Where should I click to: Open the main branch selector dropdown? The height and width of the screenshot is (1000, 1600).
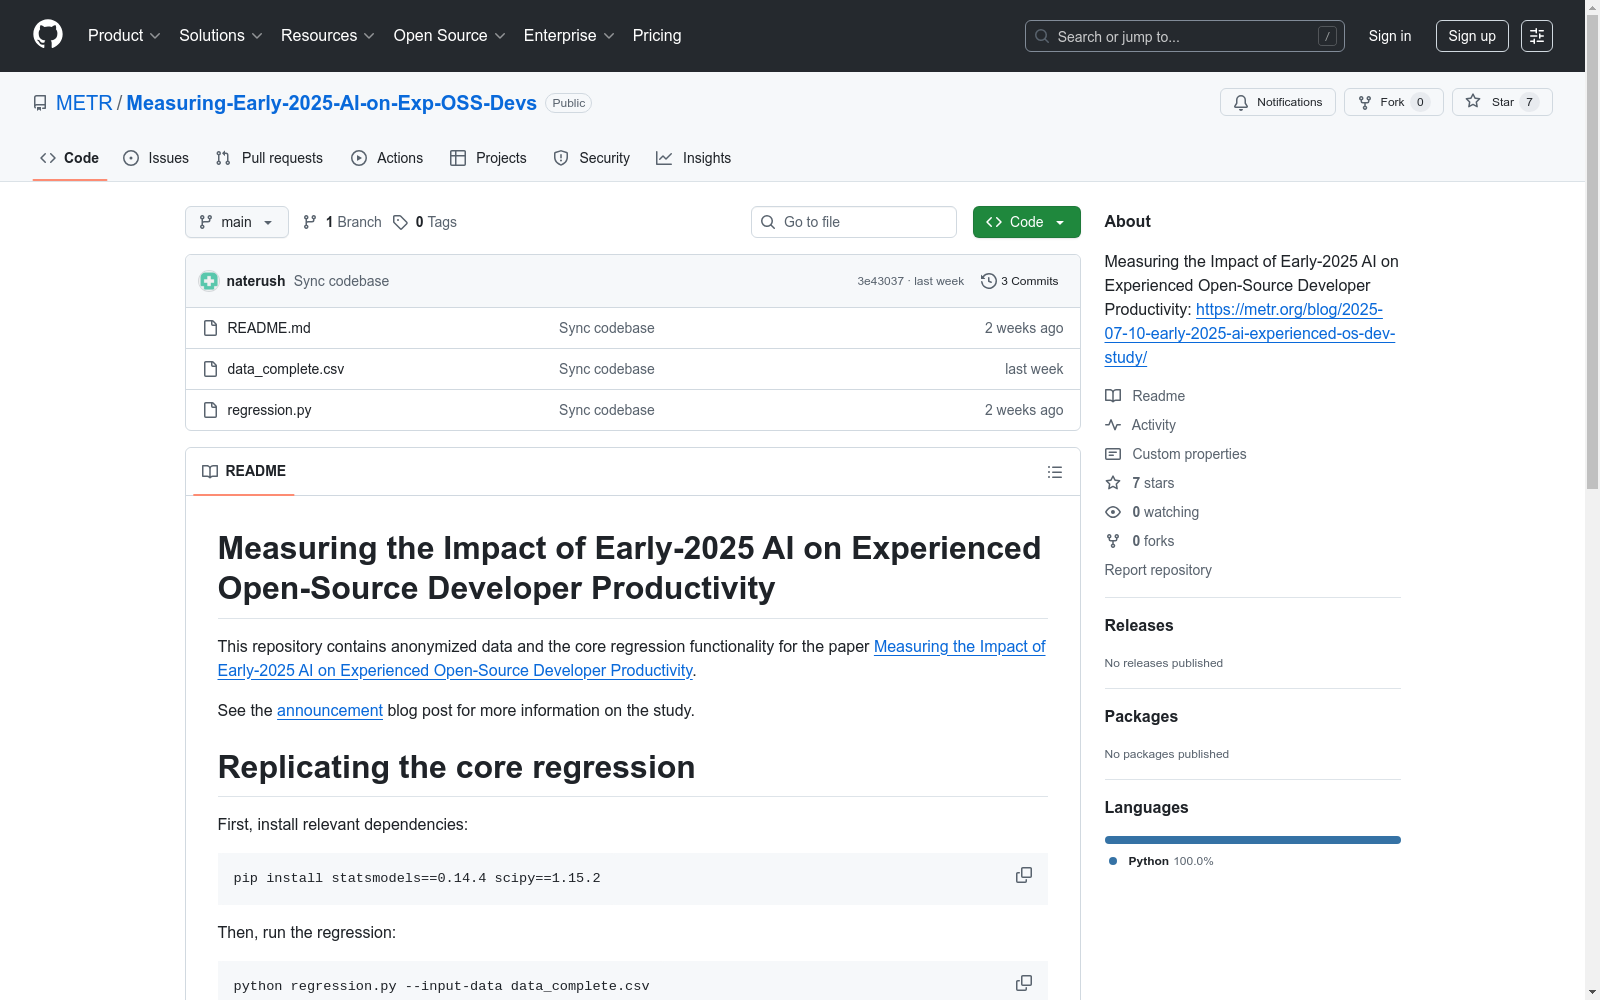tap(237, 222)
